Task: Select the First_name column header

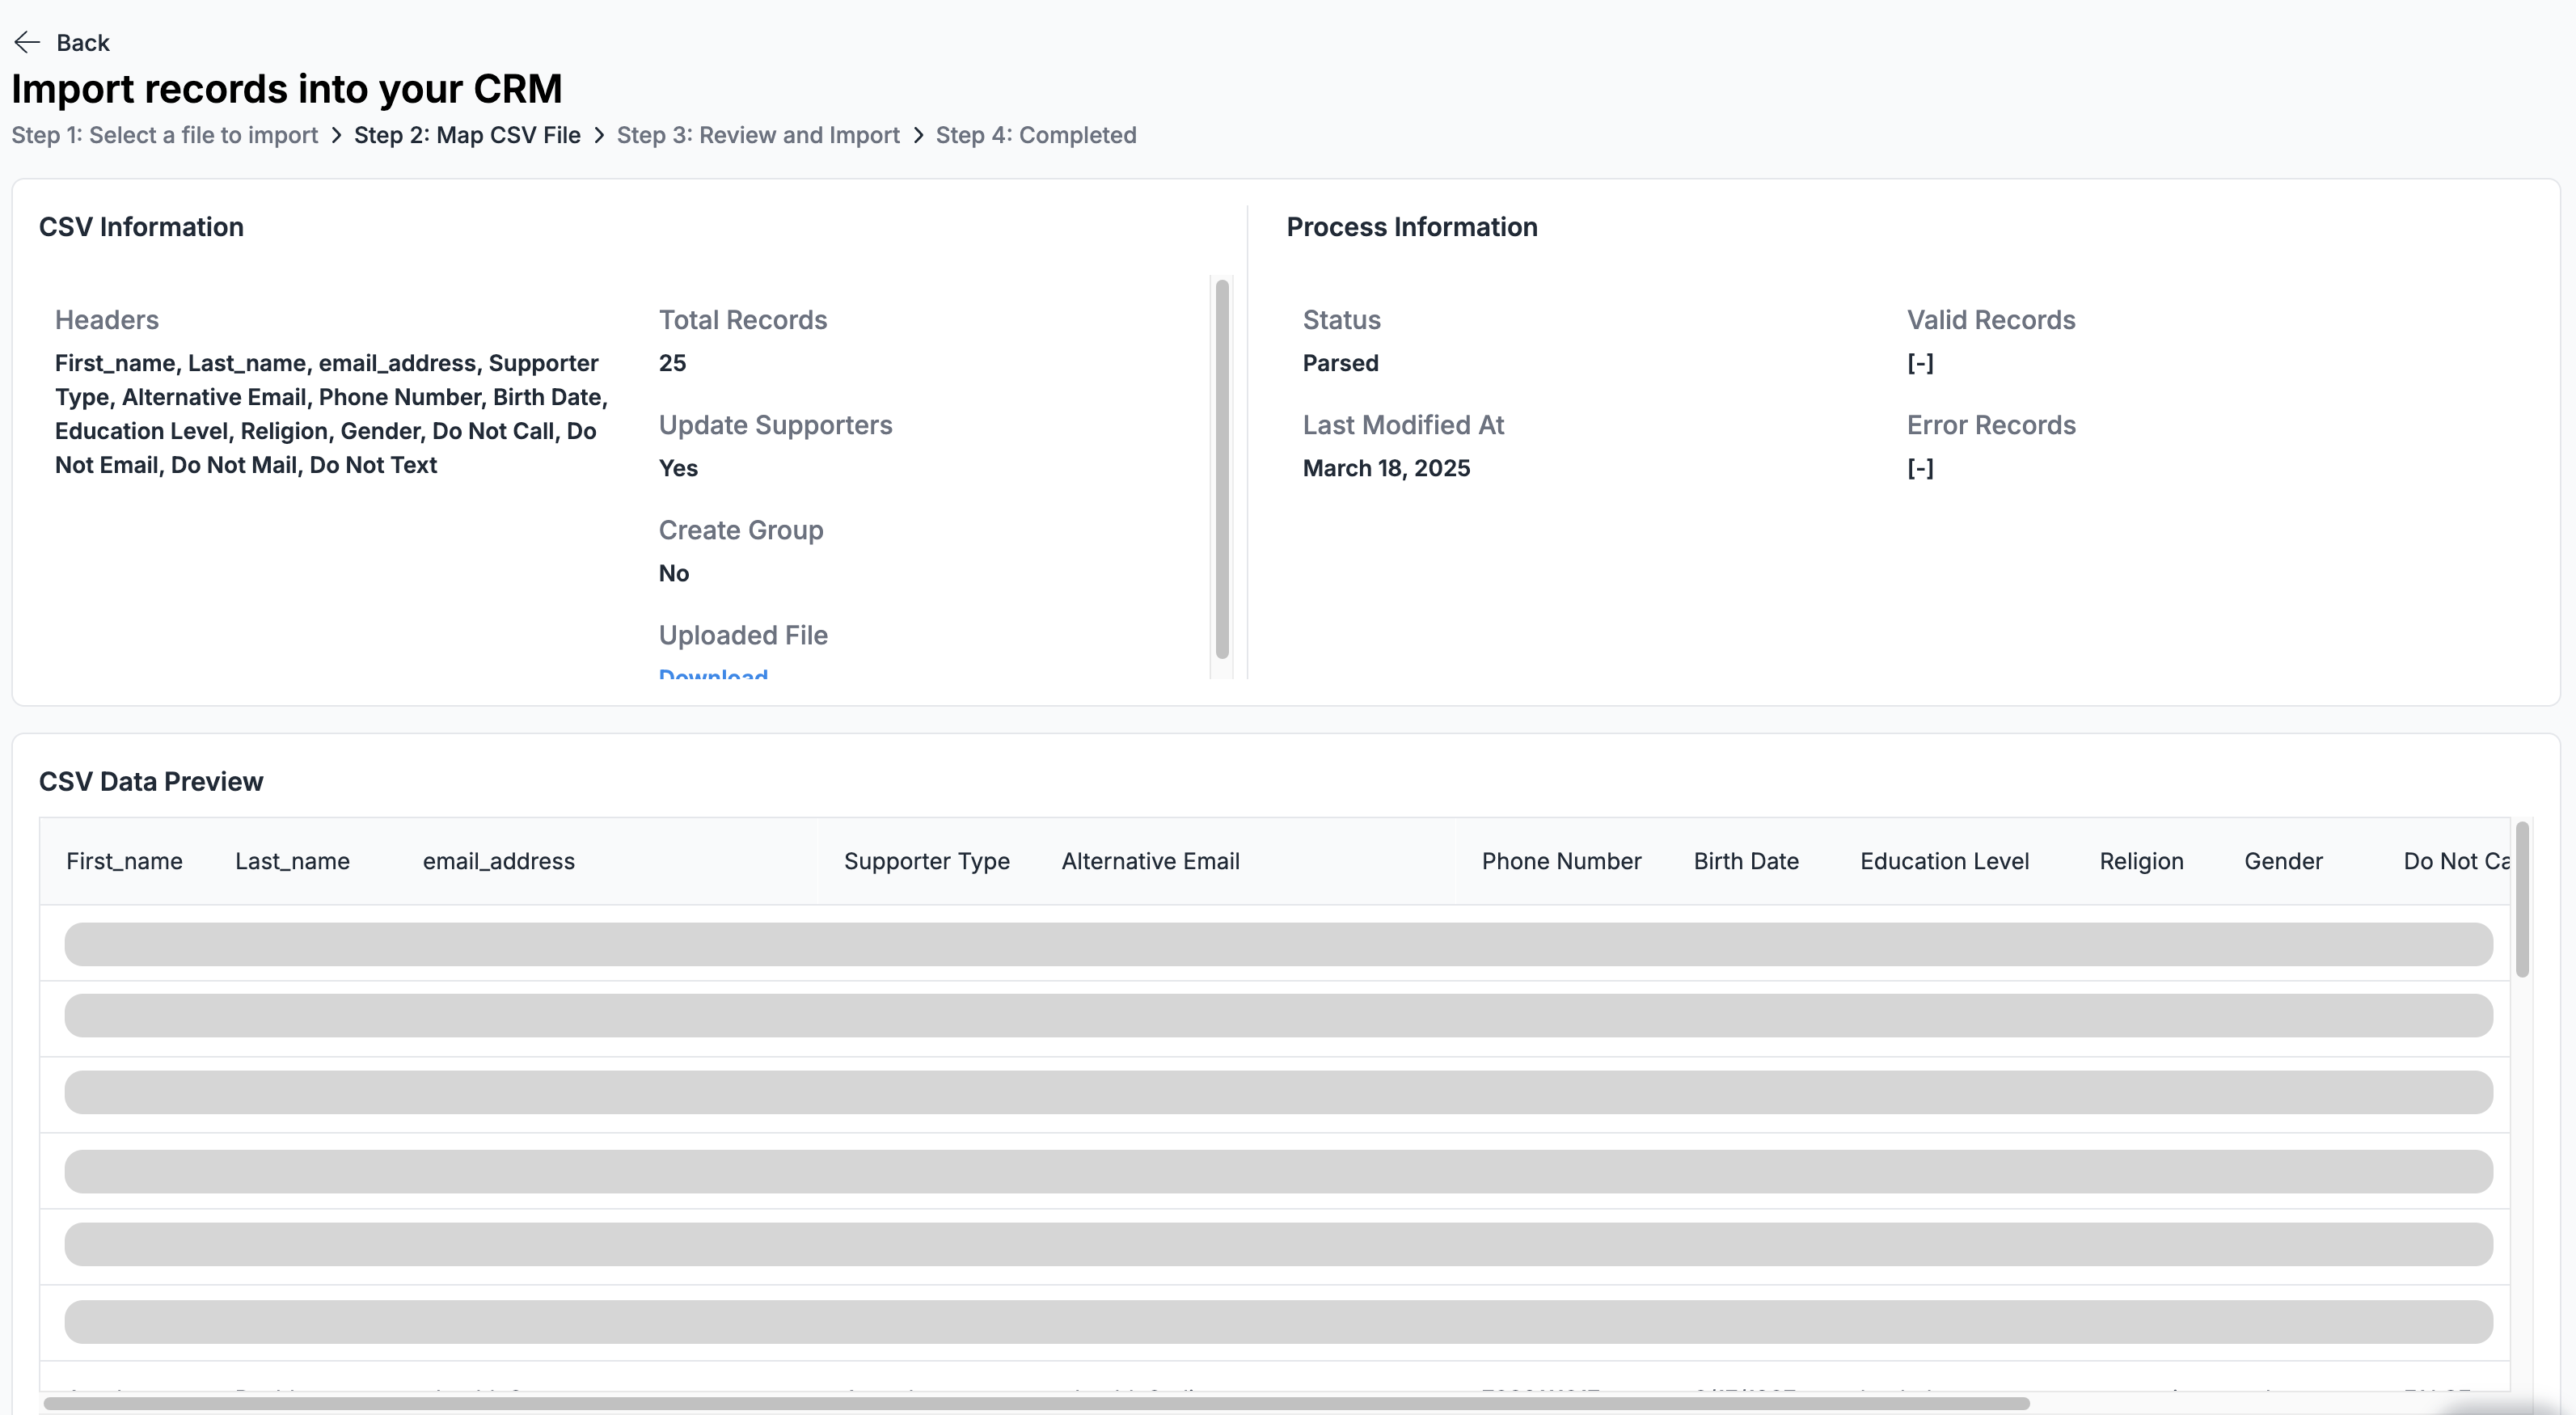Action: click(x=124, y=861)
